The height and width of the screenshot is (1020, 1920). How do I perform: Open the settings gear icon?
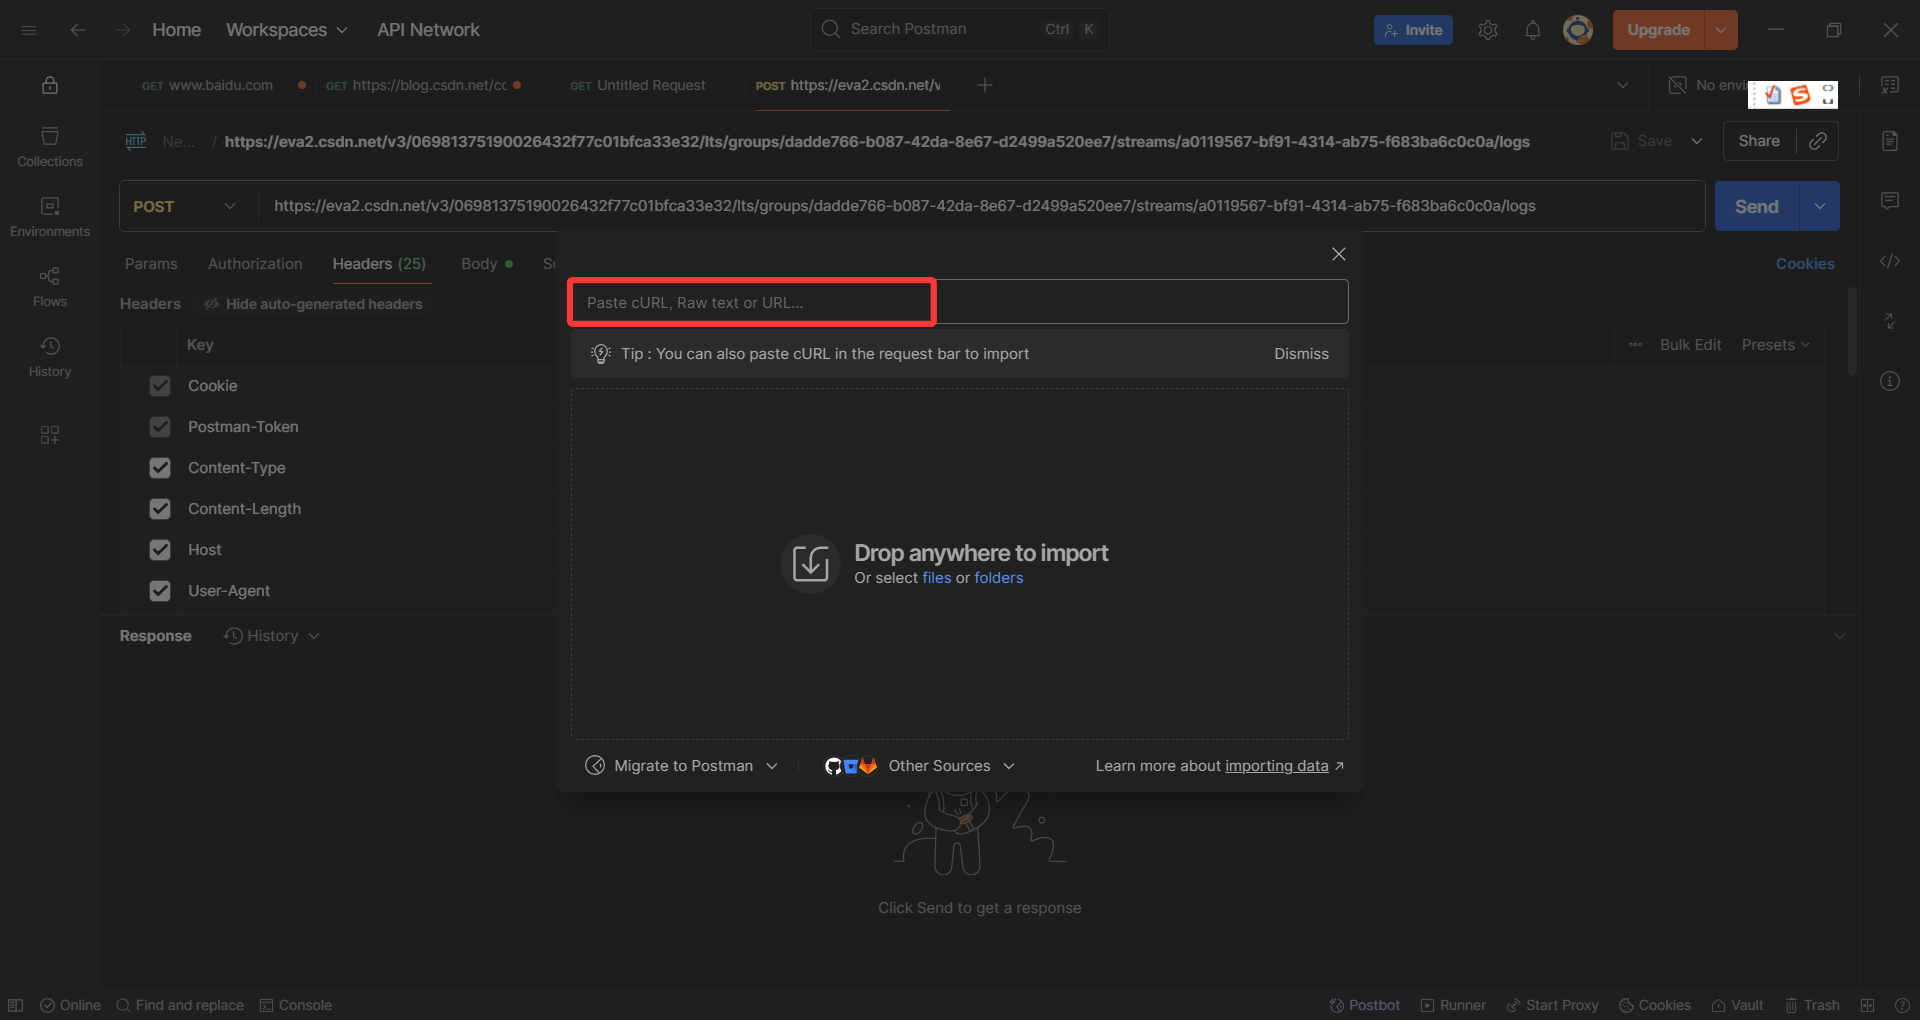(x=1488, y=30)
